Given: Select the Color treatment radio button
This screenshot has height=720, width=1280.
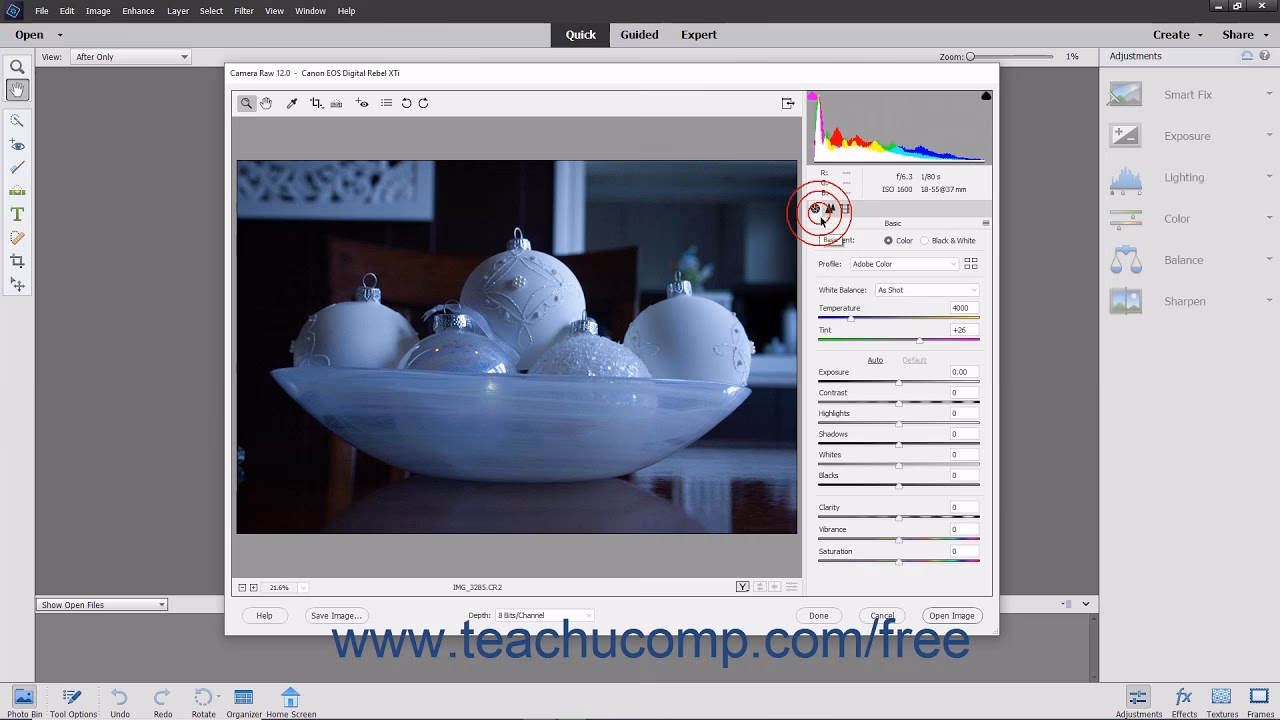Looking at the screenshot, I should (x=889, y=240).
